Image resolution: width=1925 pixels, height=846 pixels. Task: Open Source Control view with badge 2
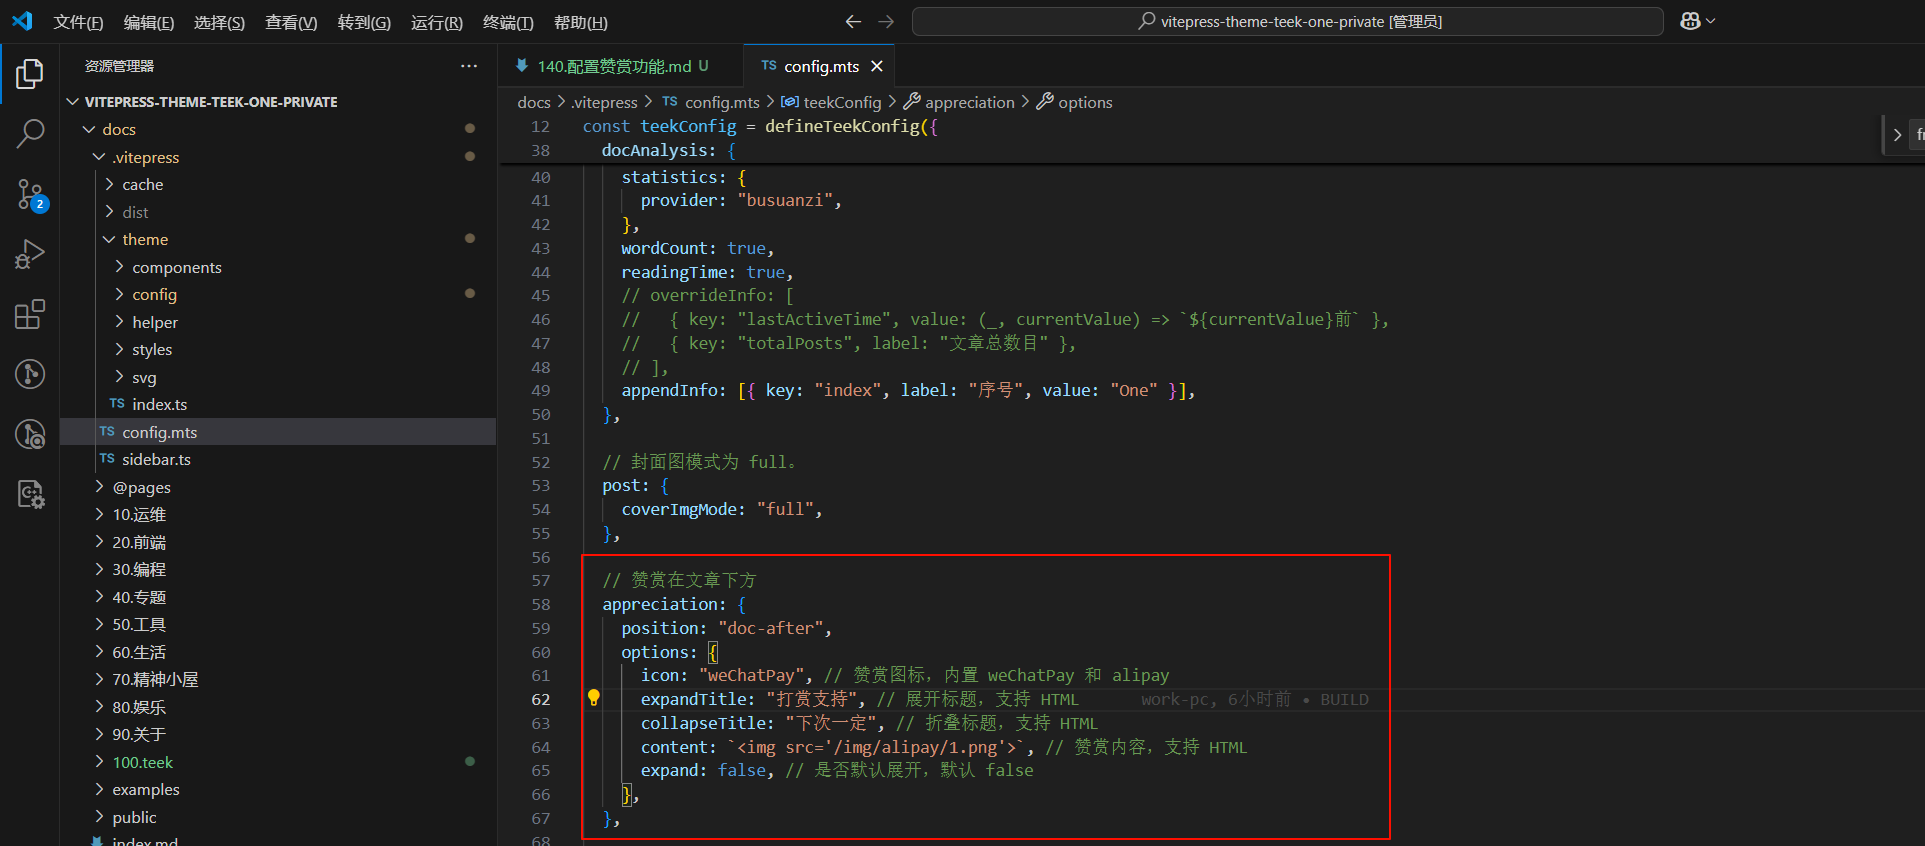[x=30, y=194]
